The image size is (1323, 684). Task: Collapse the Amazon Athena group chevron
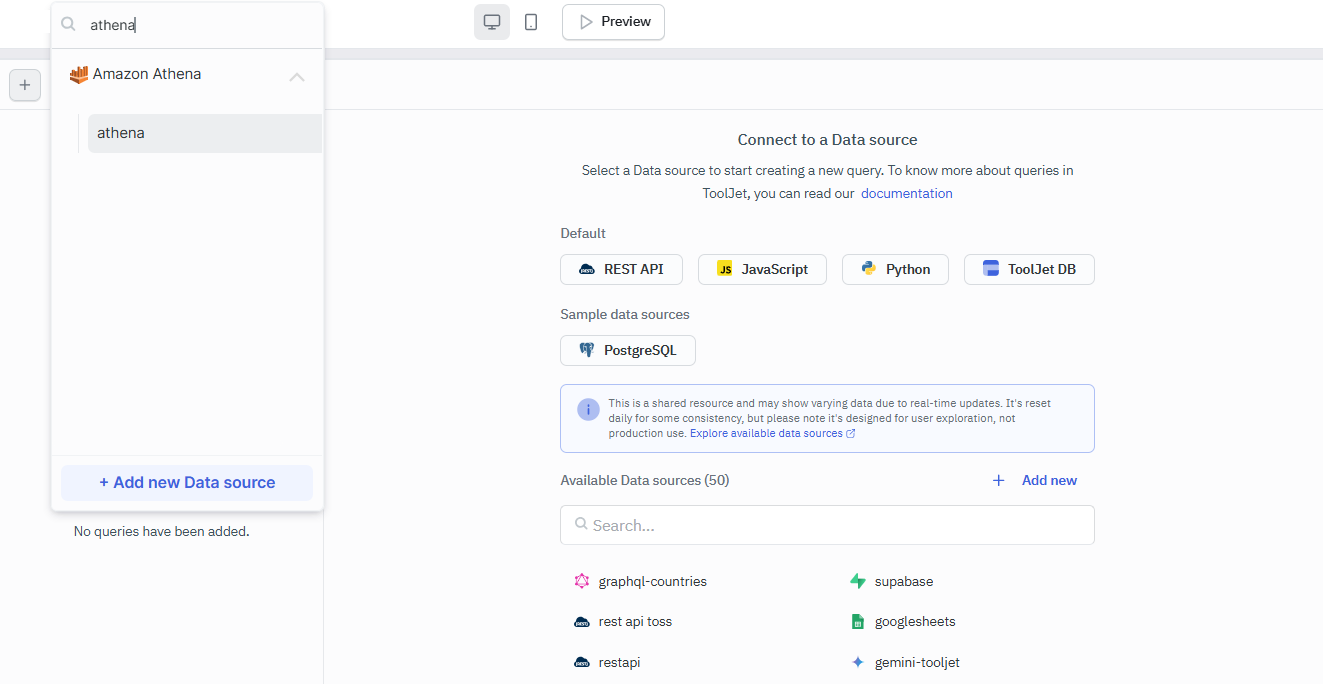pos(297,77)
